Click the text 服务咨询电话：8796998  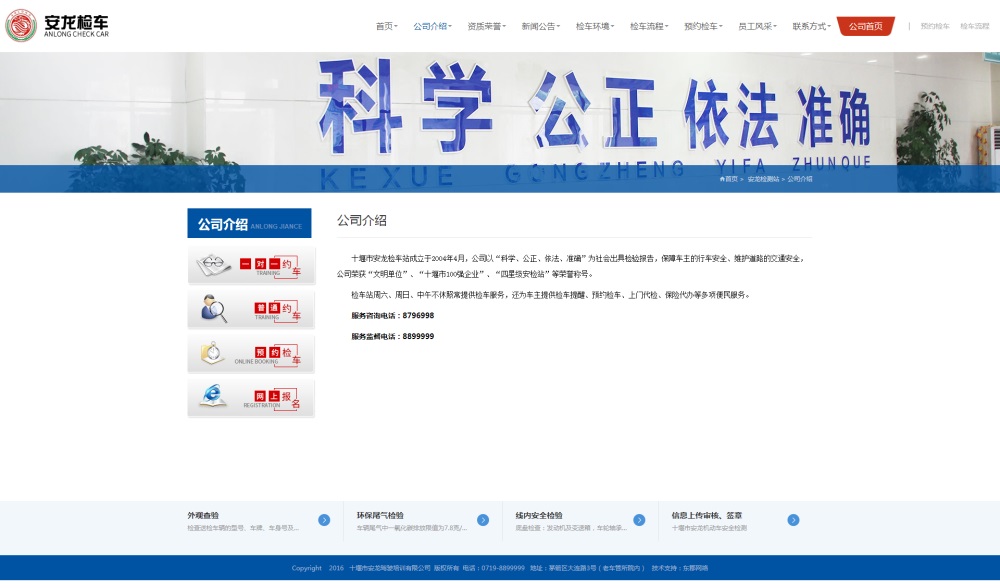[x=392, y=316]
